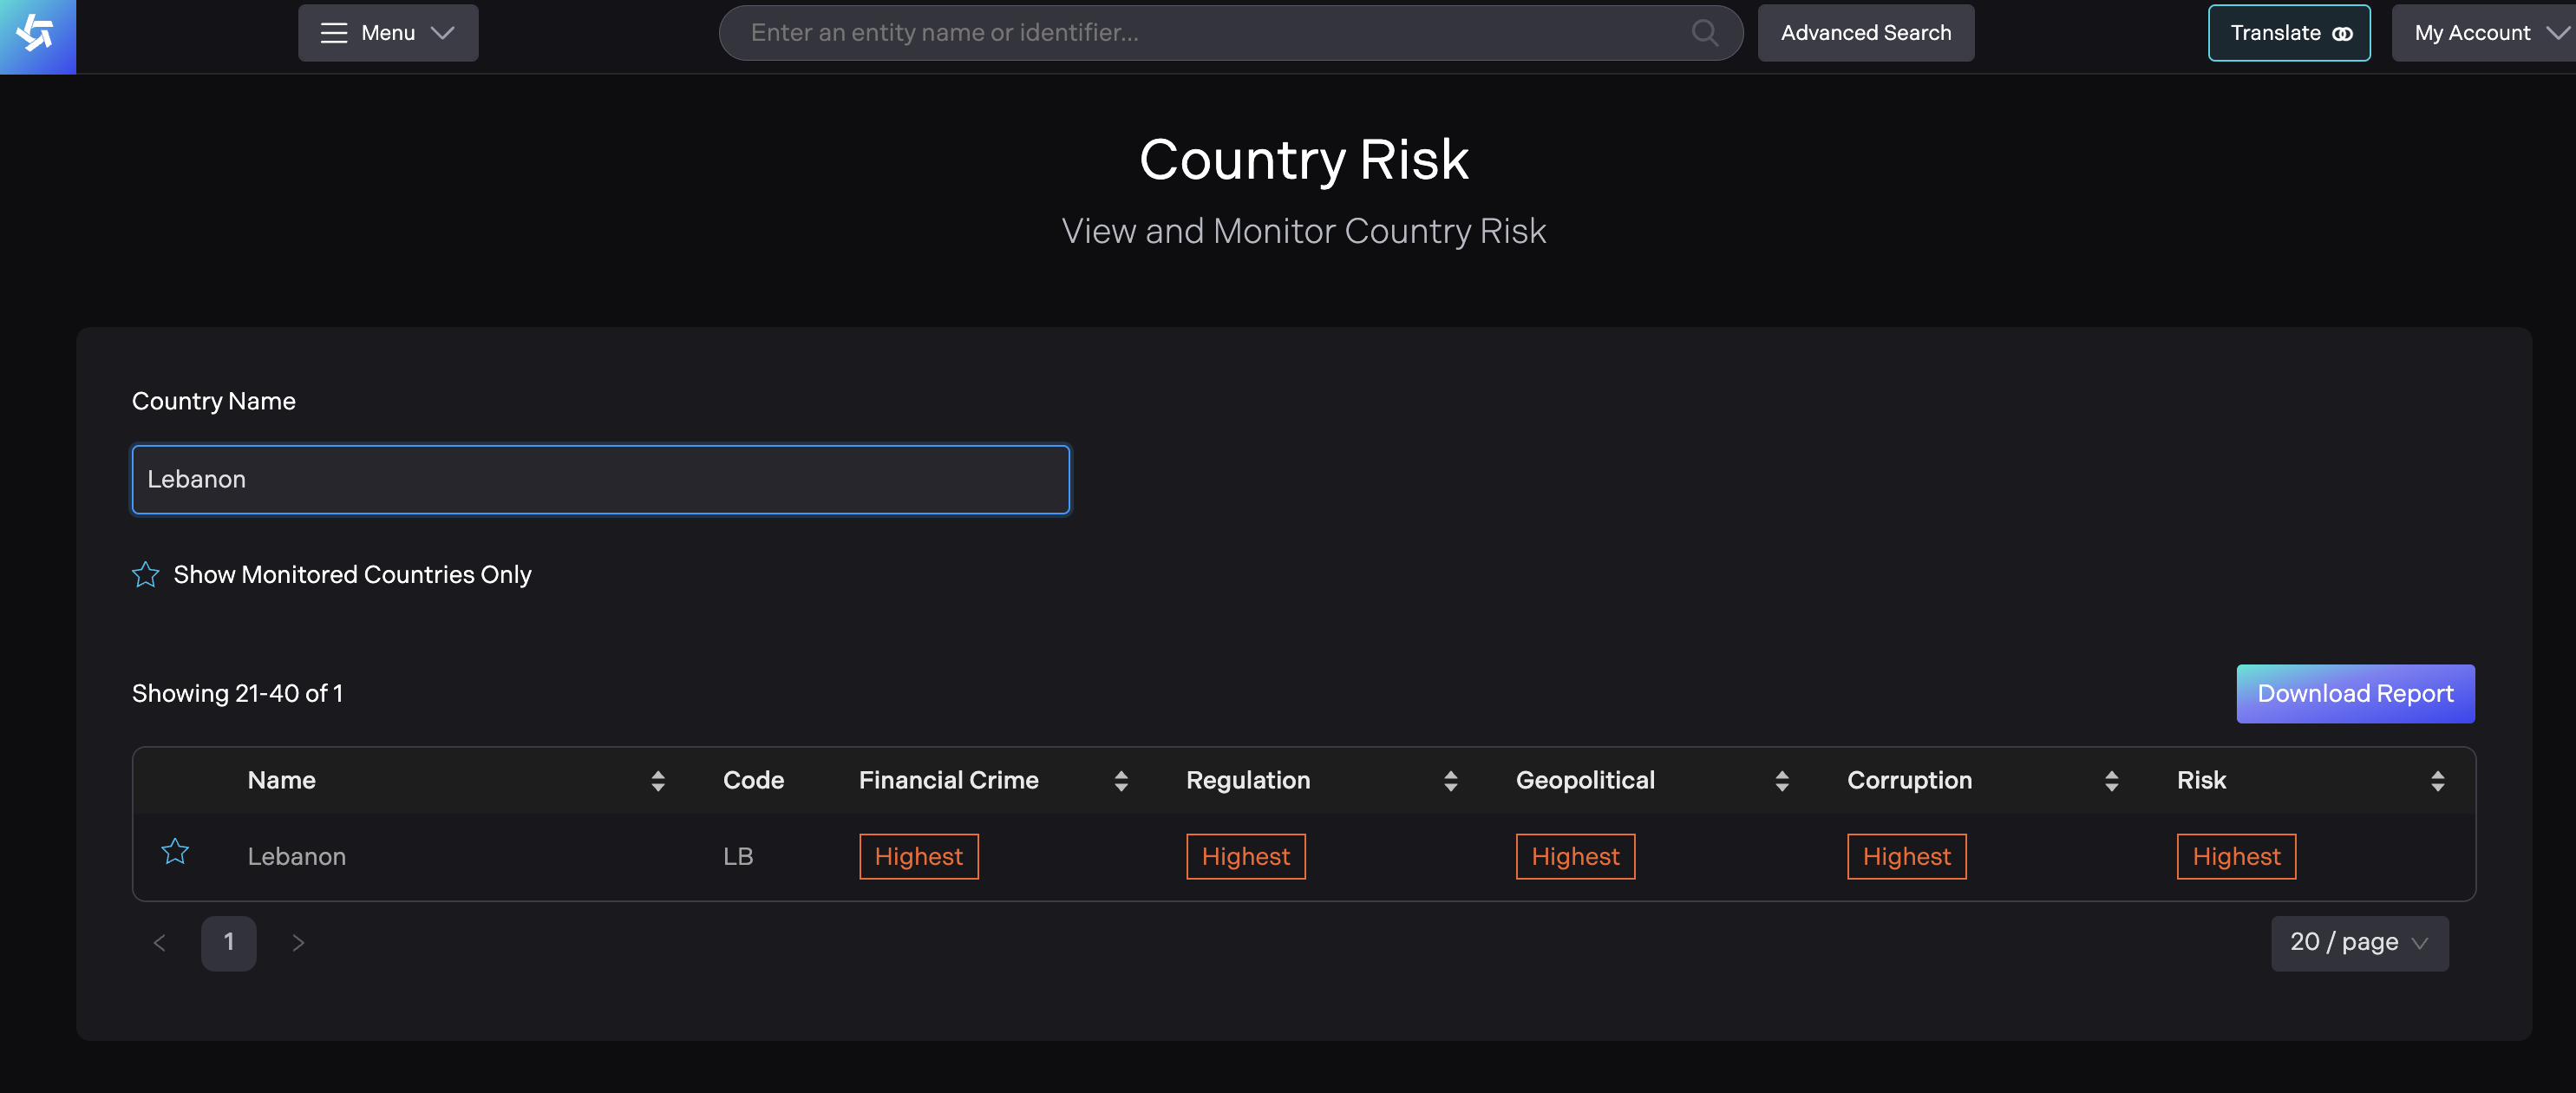
Task: Focus the entity name search box
Action: [1200, 33]
